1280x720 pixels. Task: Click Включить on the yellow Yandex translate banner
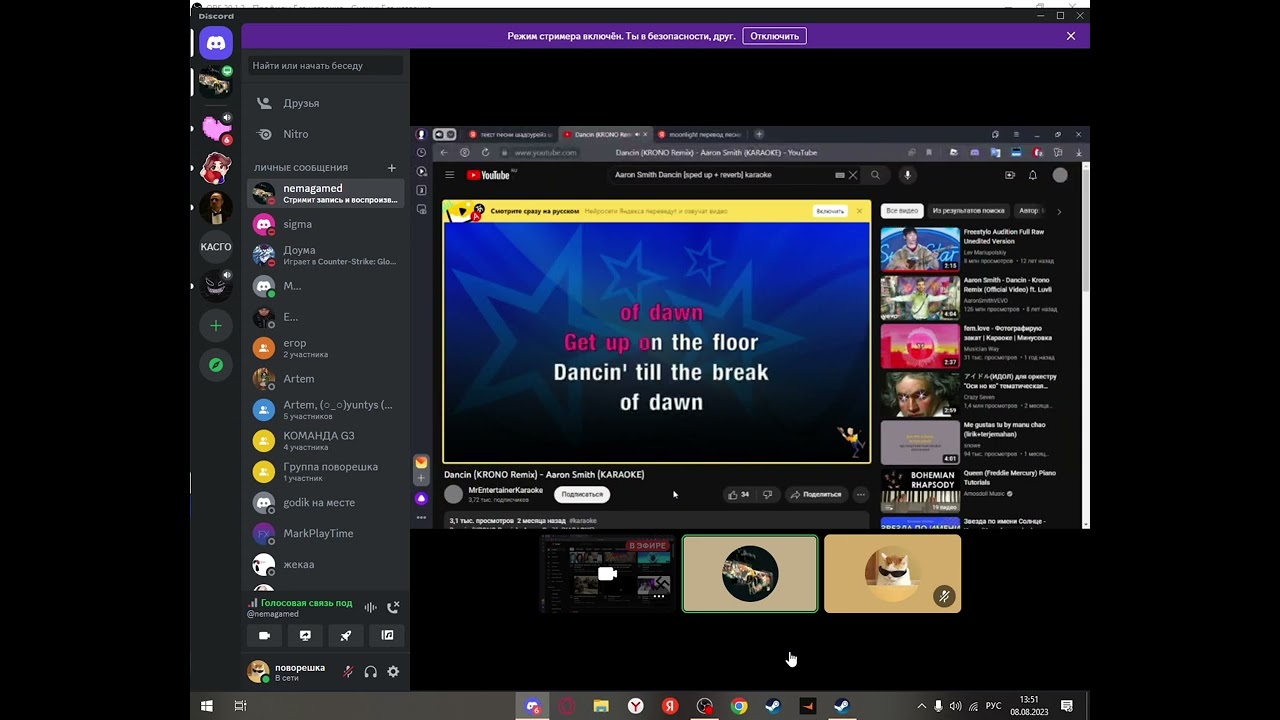(830, 211)
